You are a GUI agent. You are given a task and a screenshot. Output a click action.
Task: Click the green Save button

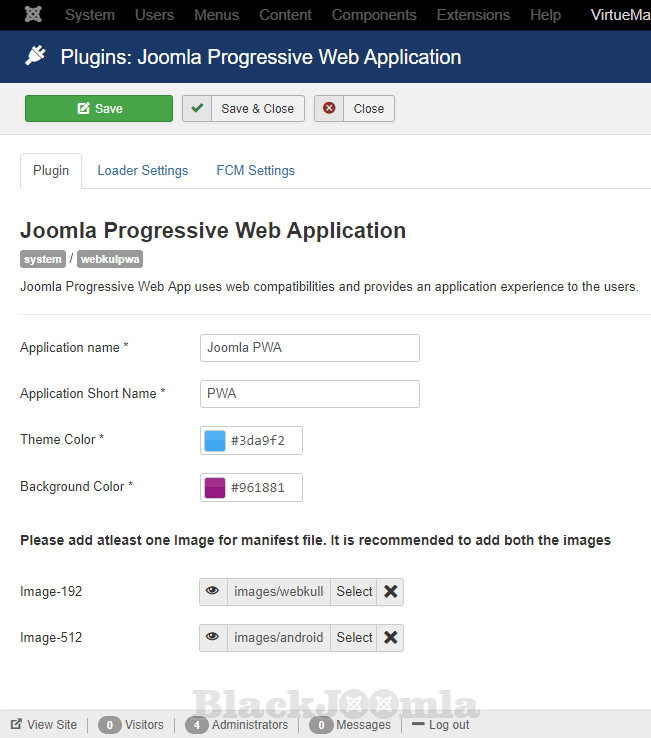click(x=99, y=108)
